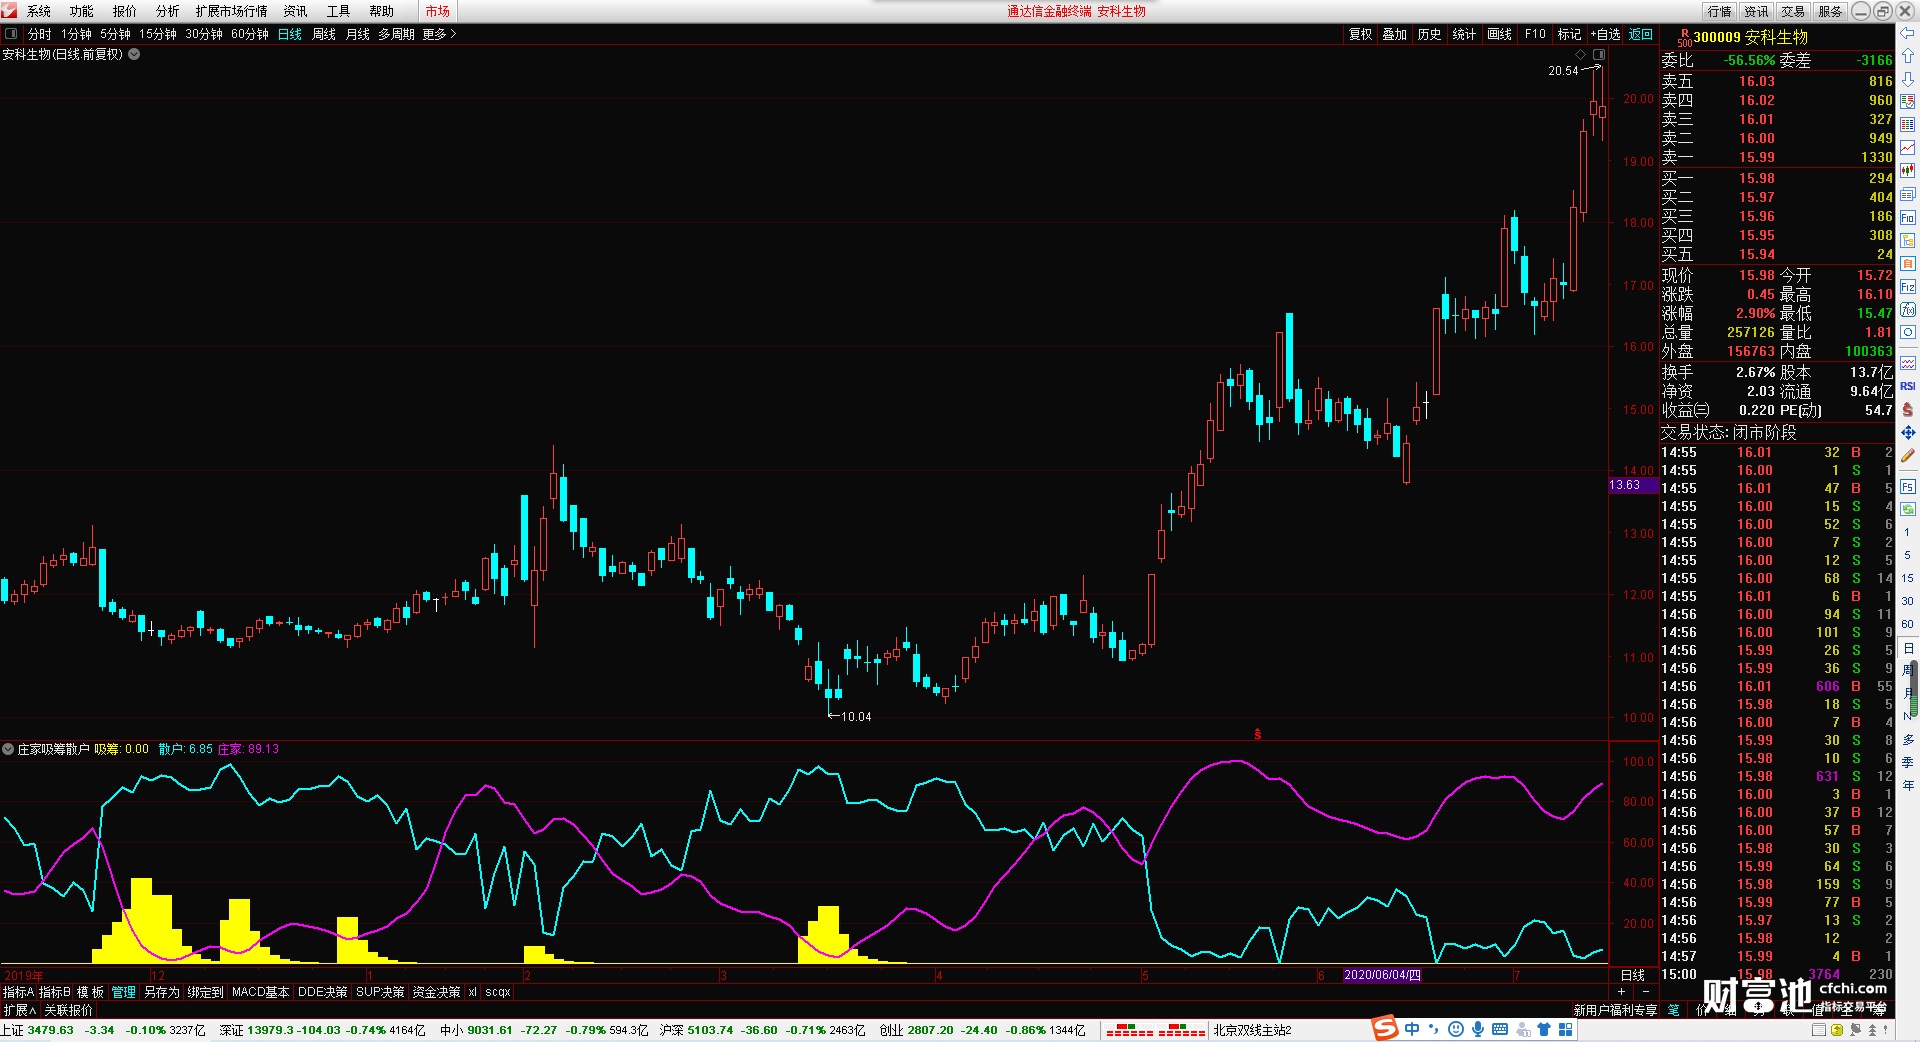Viewport: 1920px width, 1042px height.
Task: Open the time-share line chart sidebar icon
Action: pos(1908,148)
